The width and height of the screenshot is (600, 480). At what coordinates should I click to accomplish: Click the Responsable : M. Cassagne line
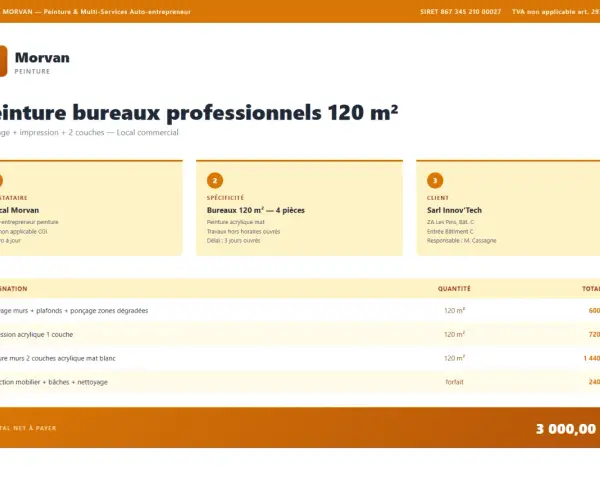[461, 241]
